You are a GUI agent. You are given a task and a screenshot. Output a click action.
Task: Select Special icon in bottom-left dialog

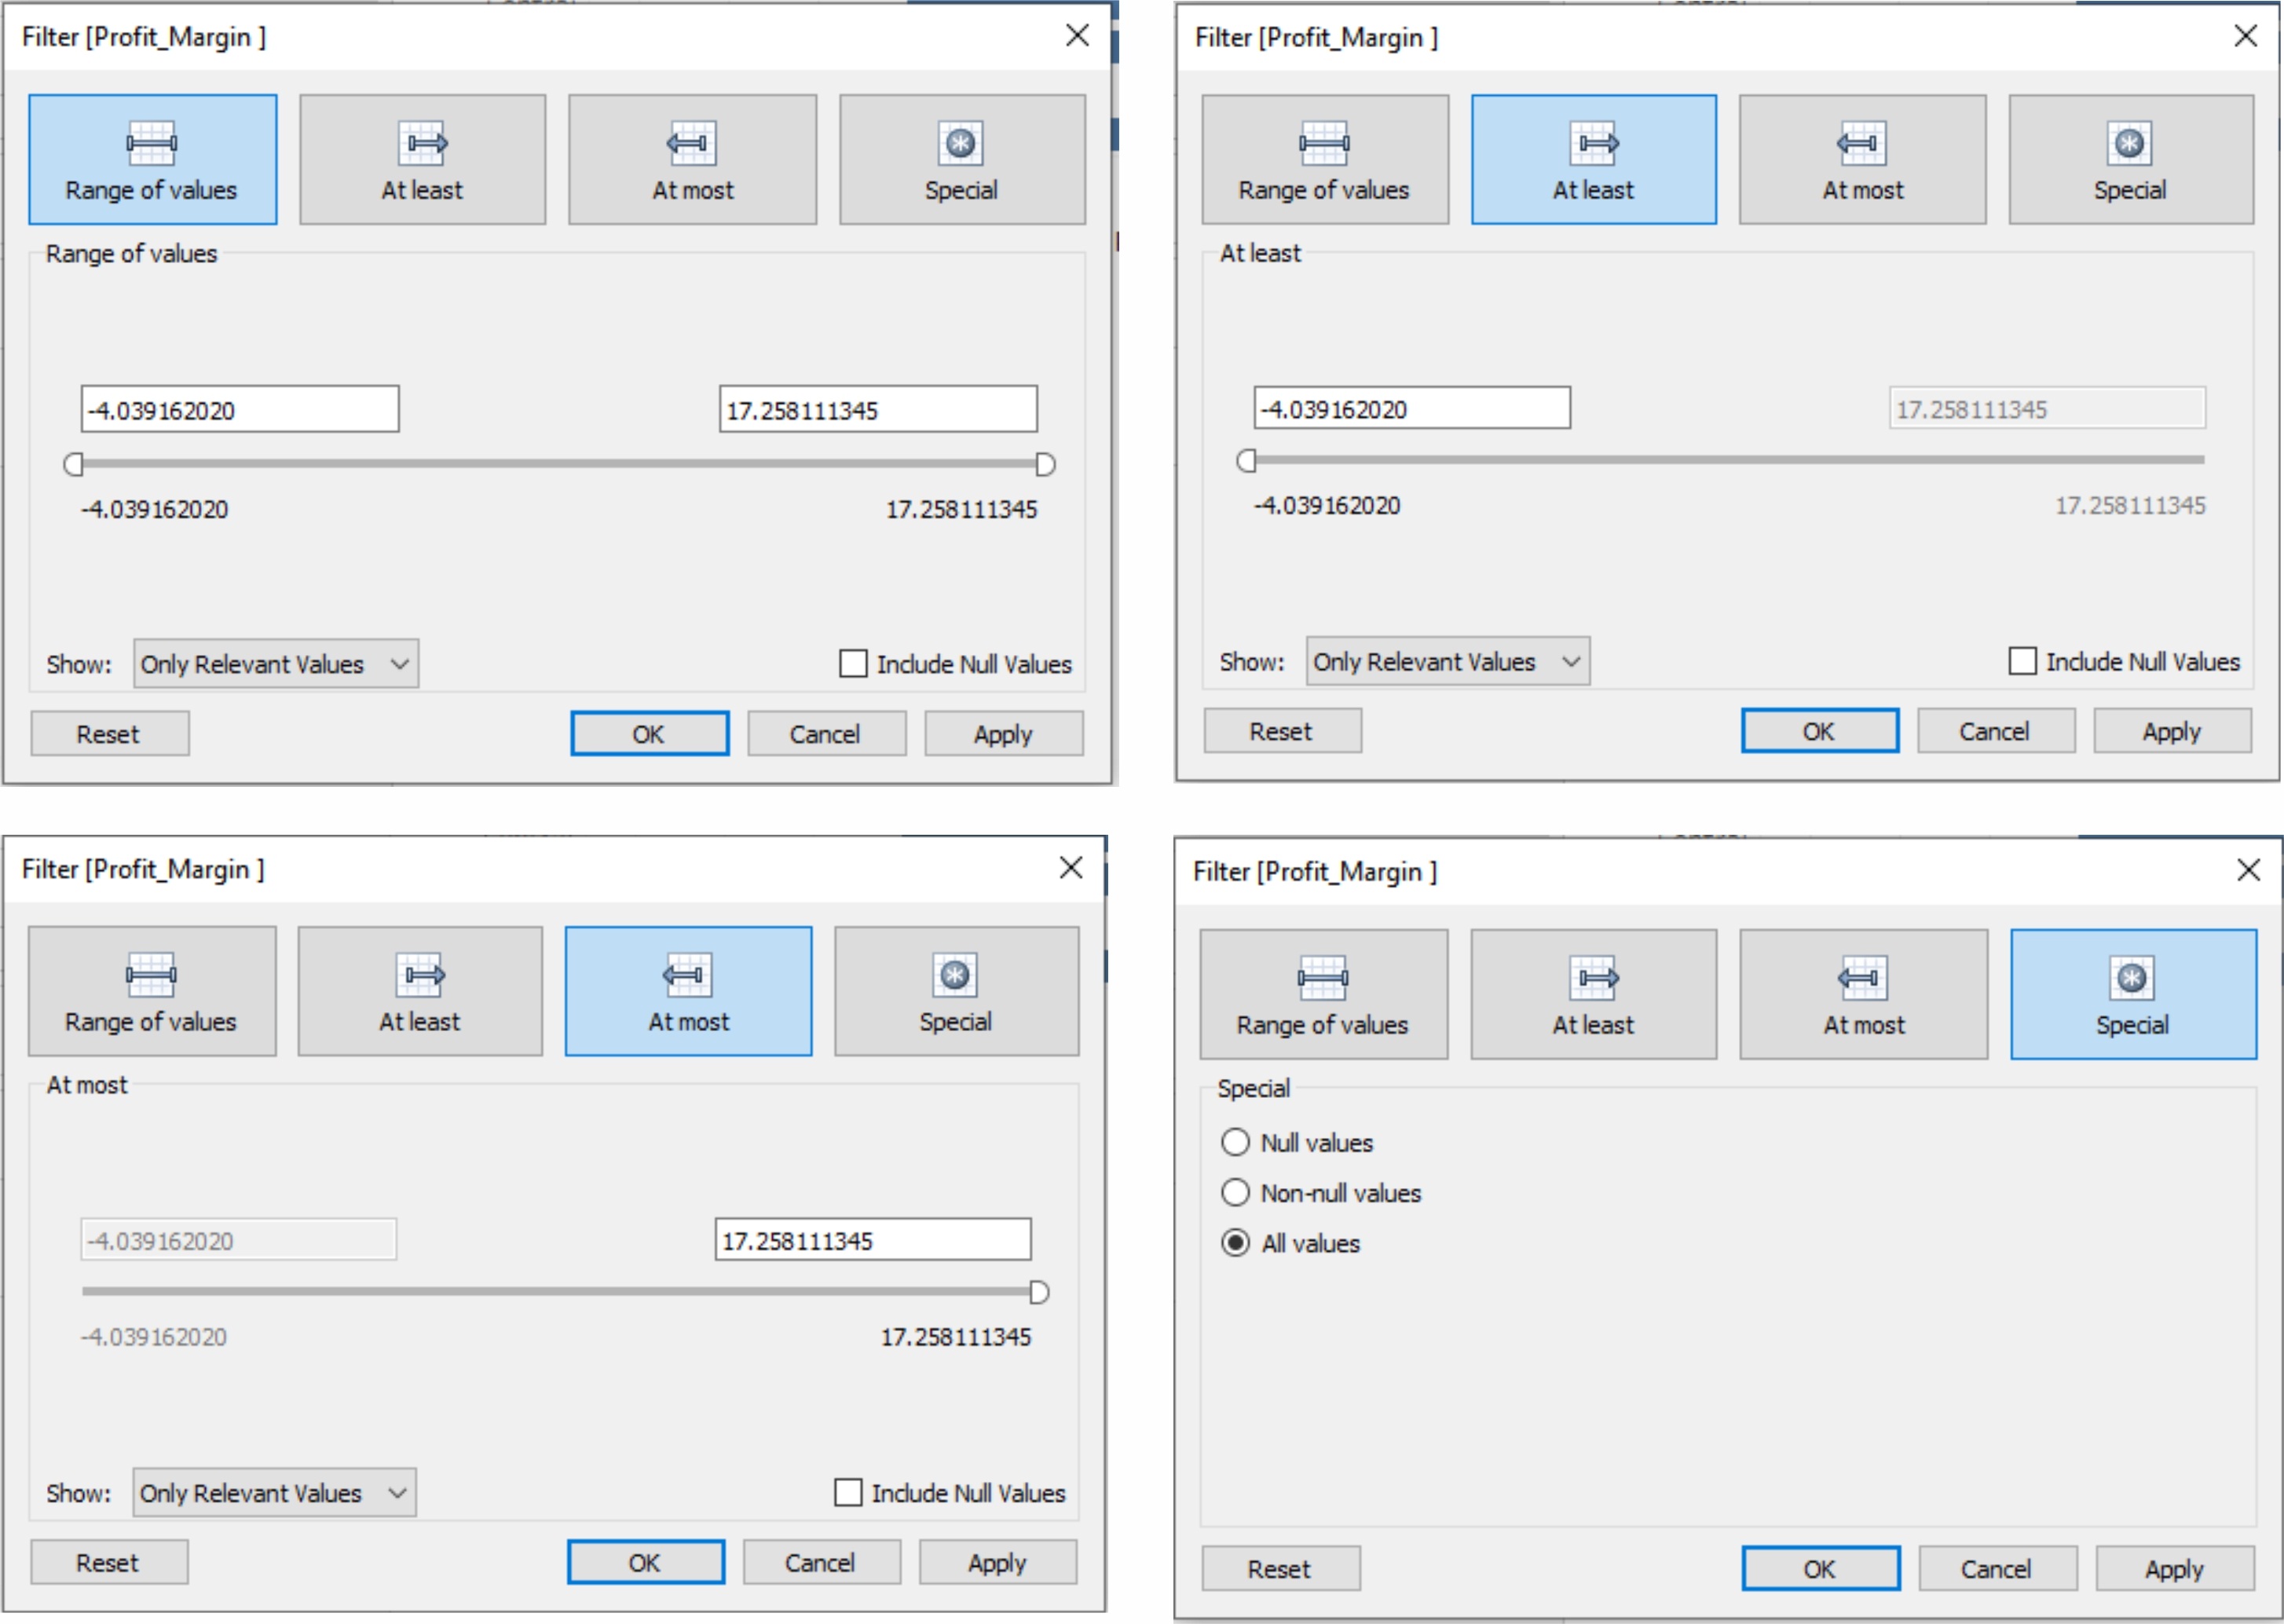tap(957, 991)
